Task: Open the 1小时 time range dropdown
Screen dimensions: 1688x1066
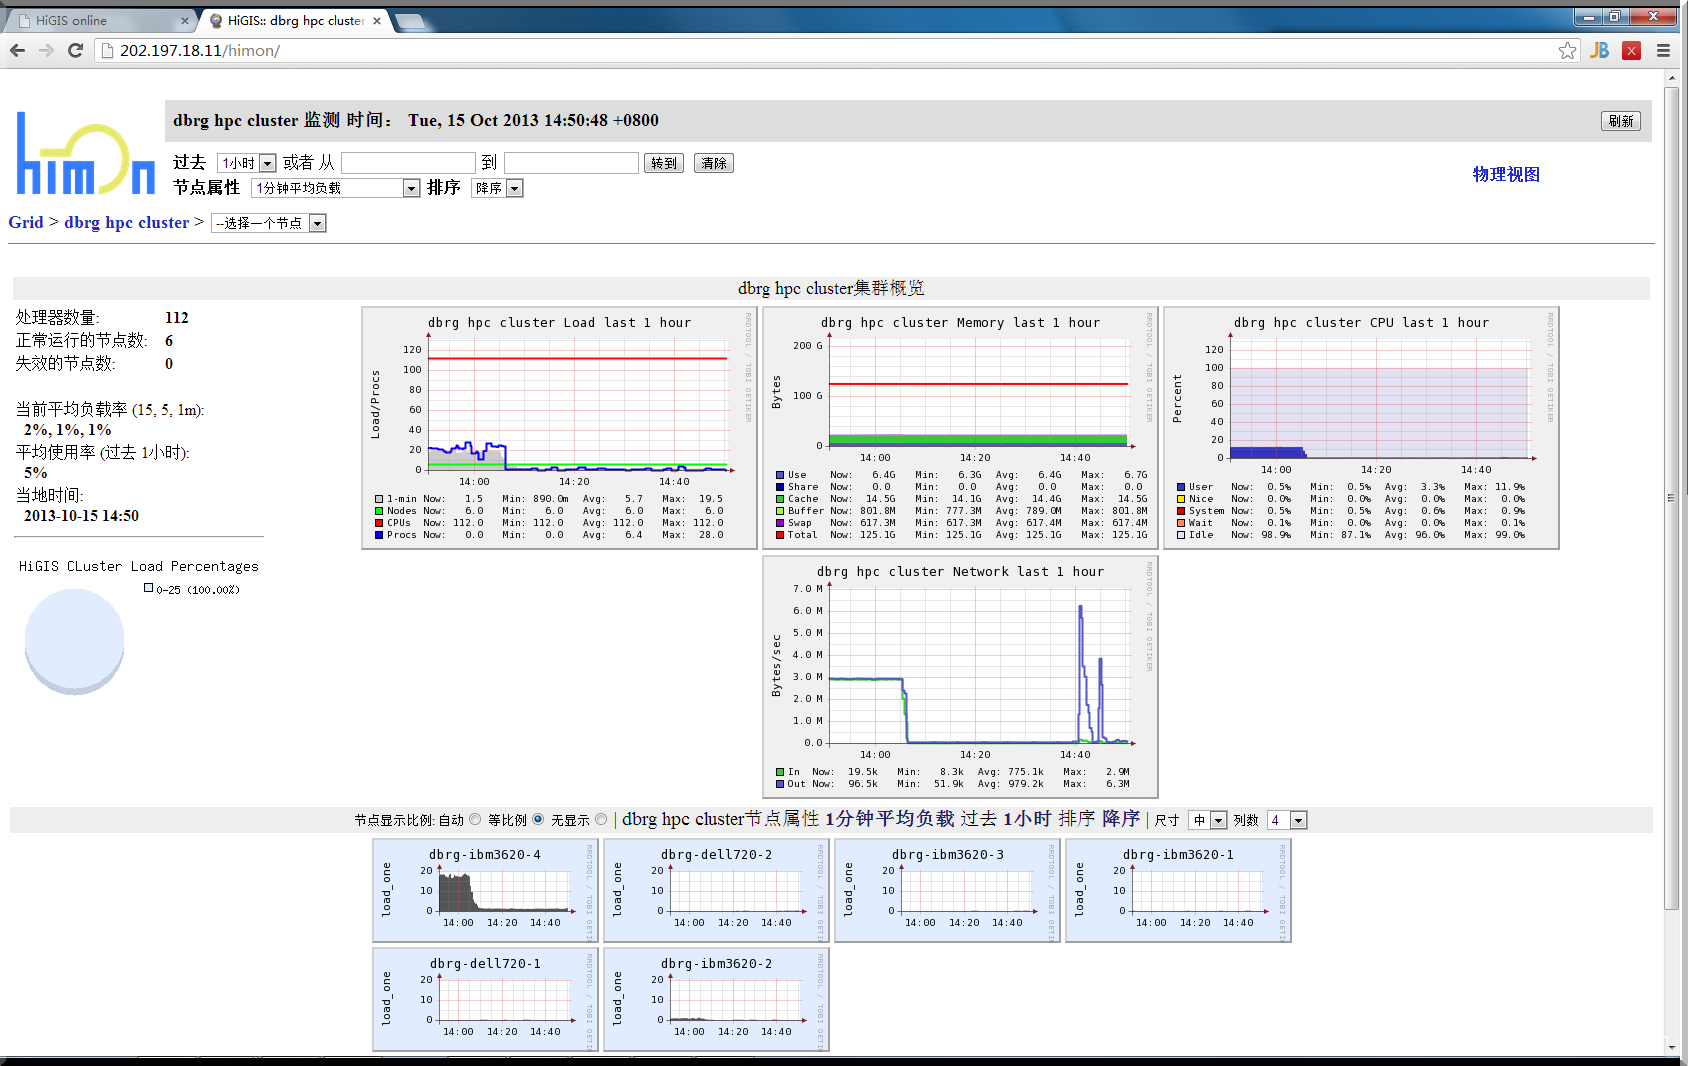Action: (x=246, y=163)
